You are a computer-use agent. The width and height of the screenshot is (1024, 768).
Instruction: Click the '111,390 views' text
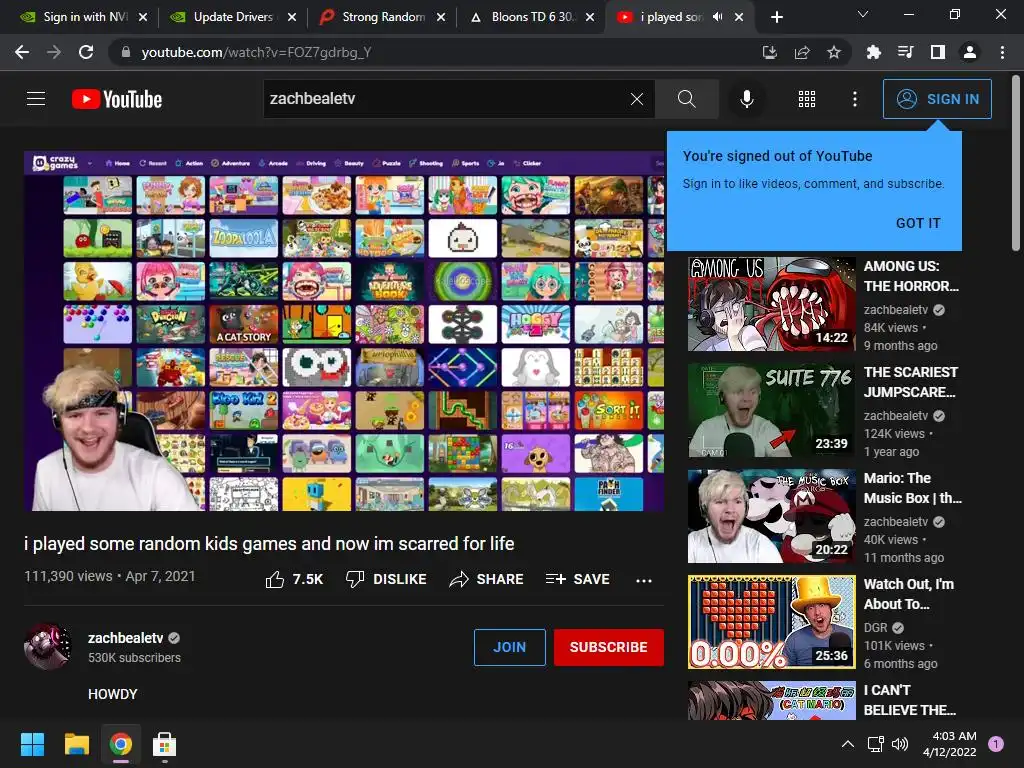click(68, 576)
